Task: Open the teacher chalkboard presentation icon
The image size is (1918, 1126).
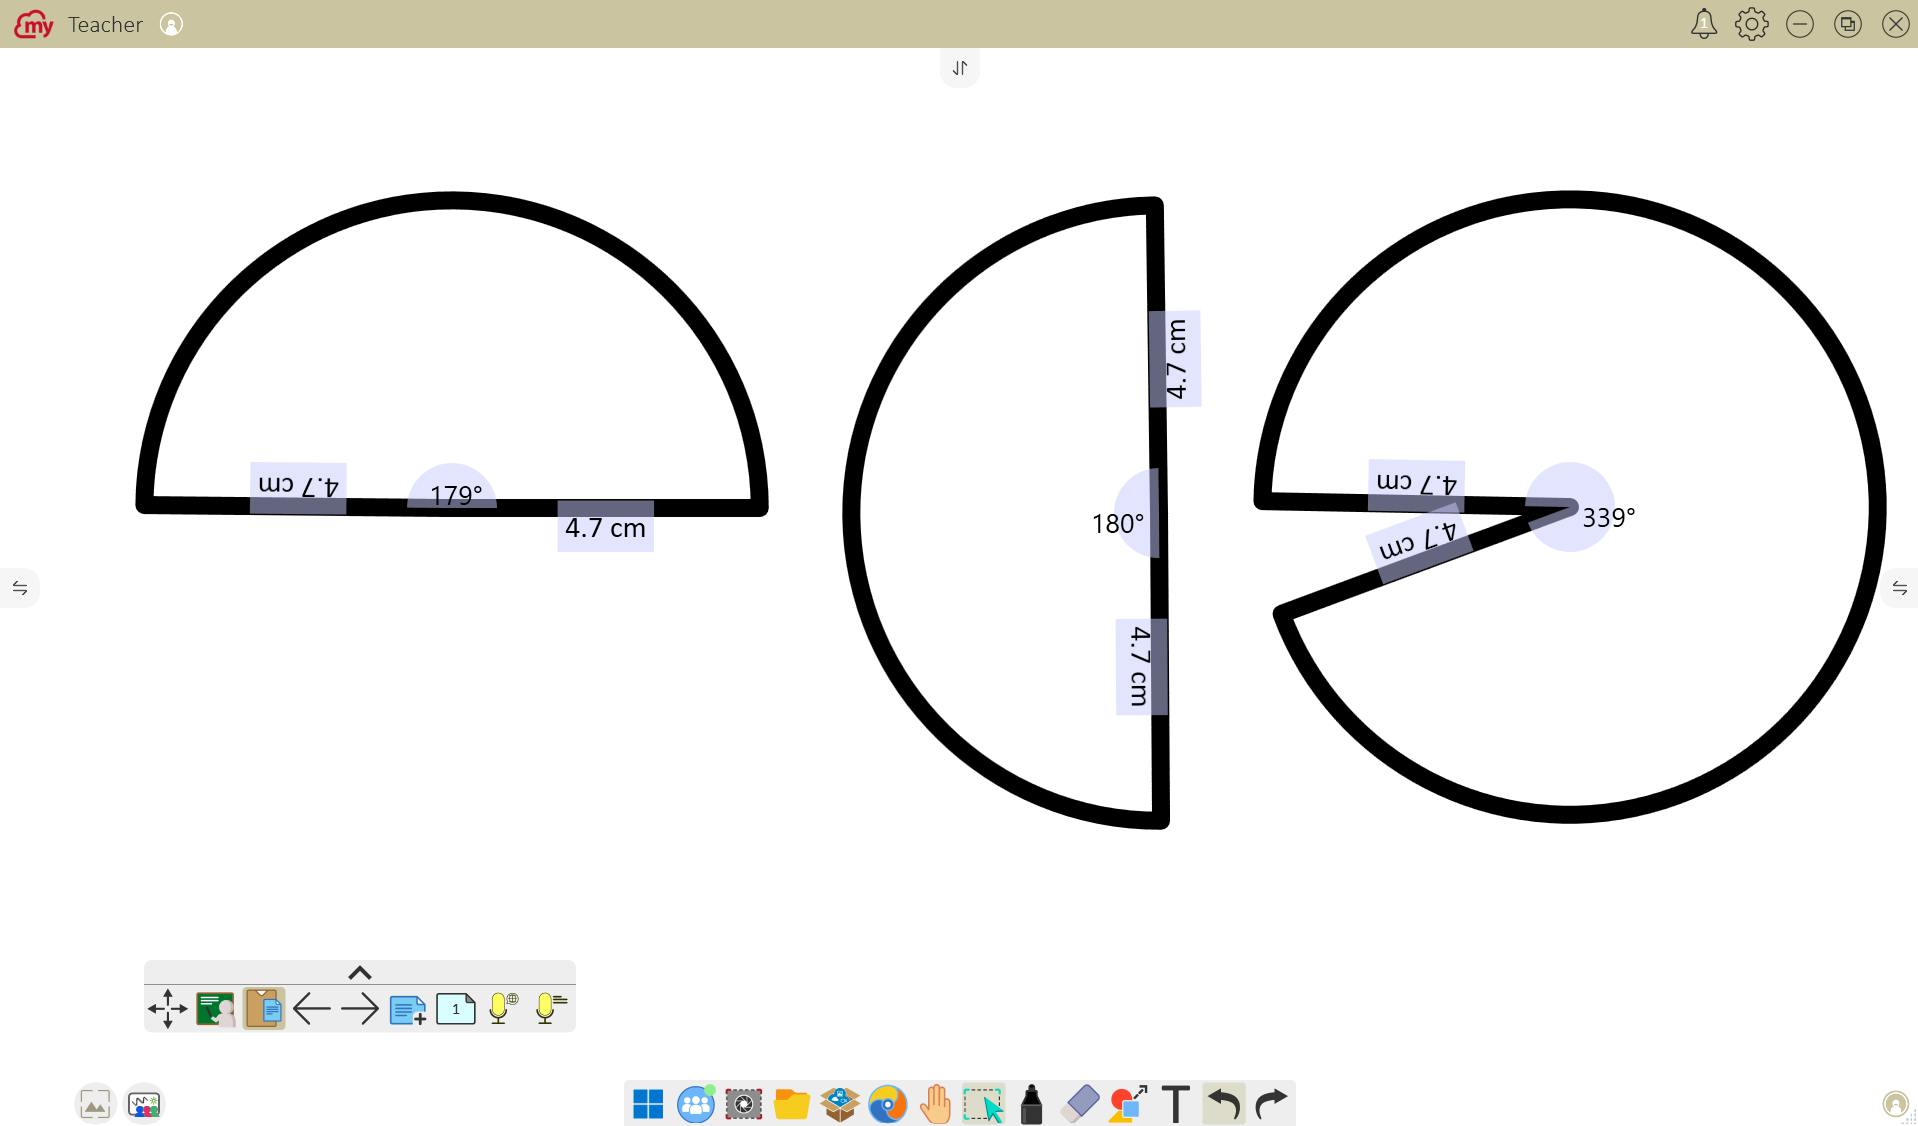Action: click(x=216, y=1008)
